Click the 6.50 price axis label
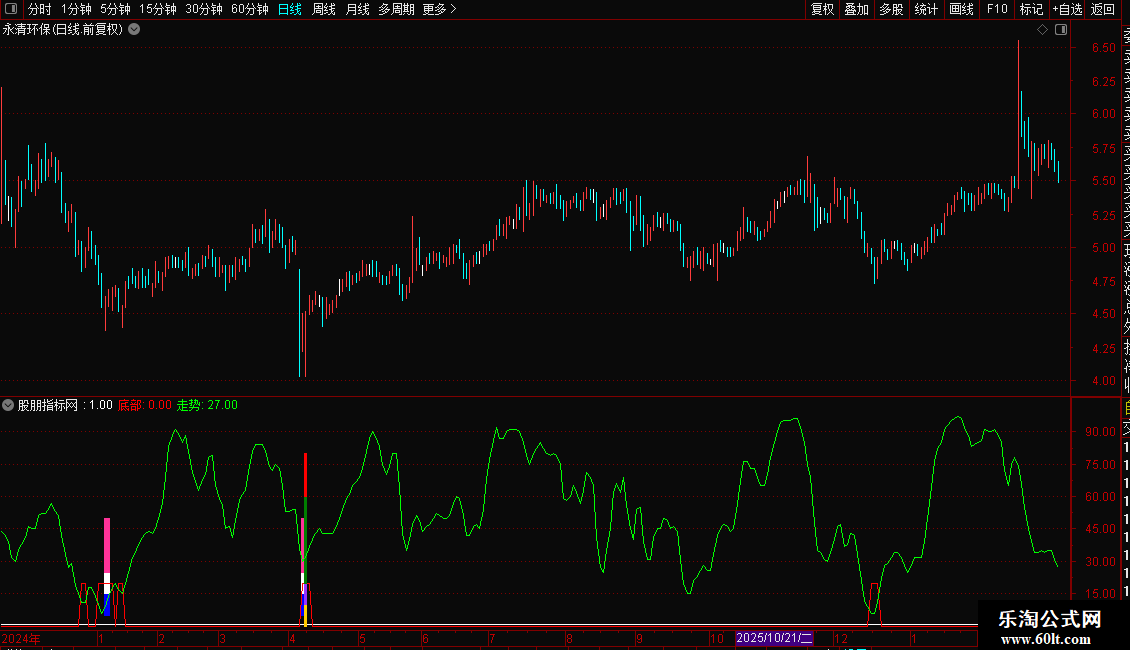The width and height of the screenshot is (1130, 650). [x=1103, y=48]
